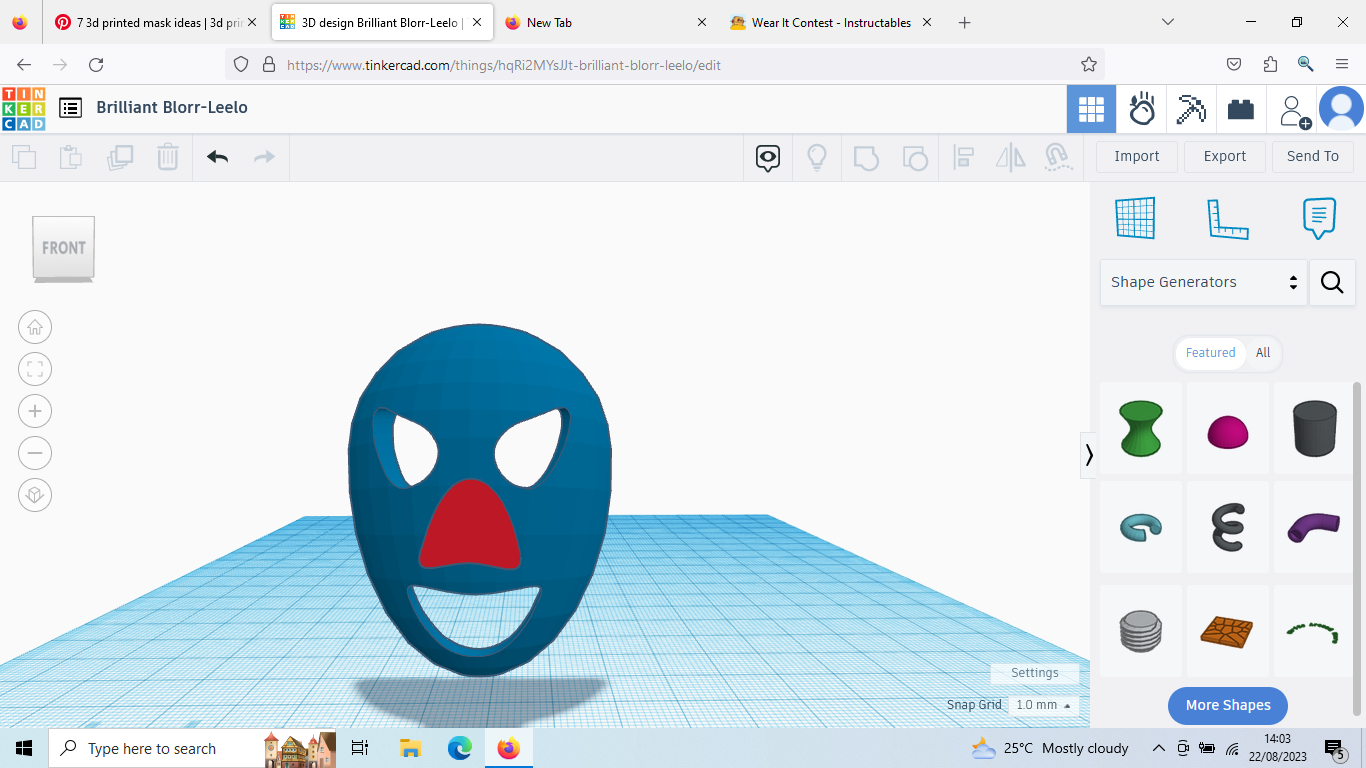Click the home view icon
1366x768 pixels.
click(x=35, y=327)
